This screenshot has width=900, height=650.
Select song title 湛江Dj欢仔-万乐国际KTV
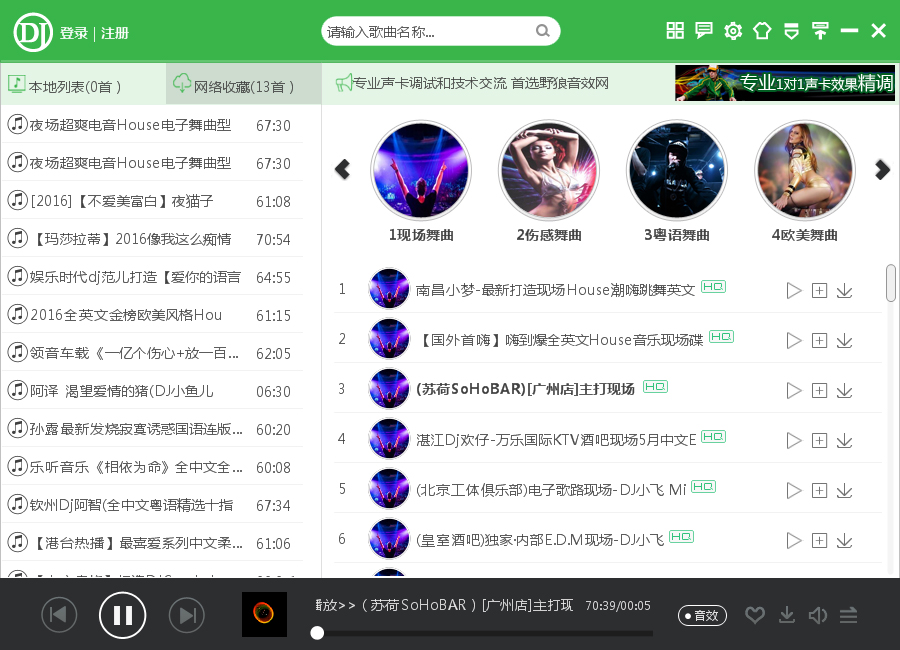pyautogui.click(x=556, y=440)
